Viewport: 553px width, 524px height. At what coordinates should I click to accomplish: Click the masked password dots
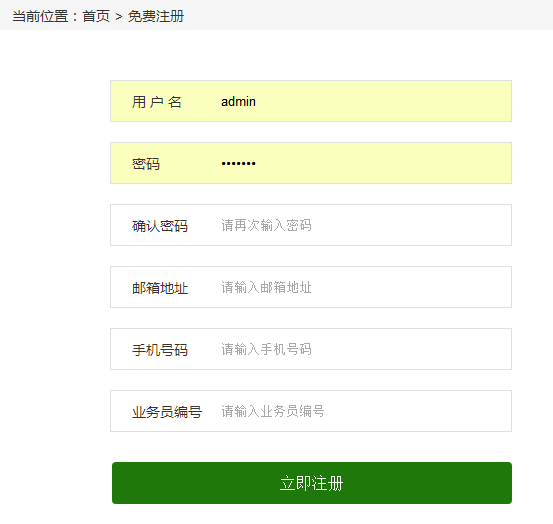pyautogui.click(x=238, y=163)
